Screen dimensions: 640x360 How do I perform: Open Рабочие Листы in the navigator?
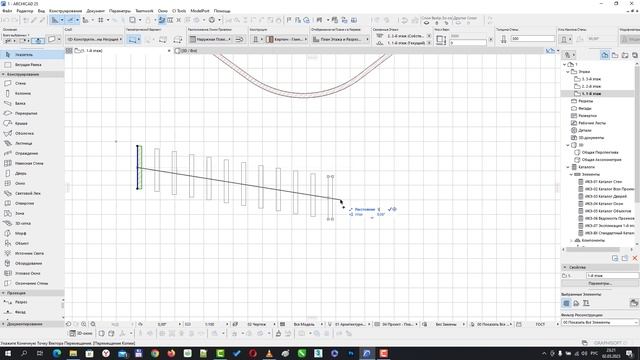click(592, 123)
